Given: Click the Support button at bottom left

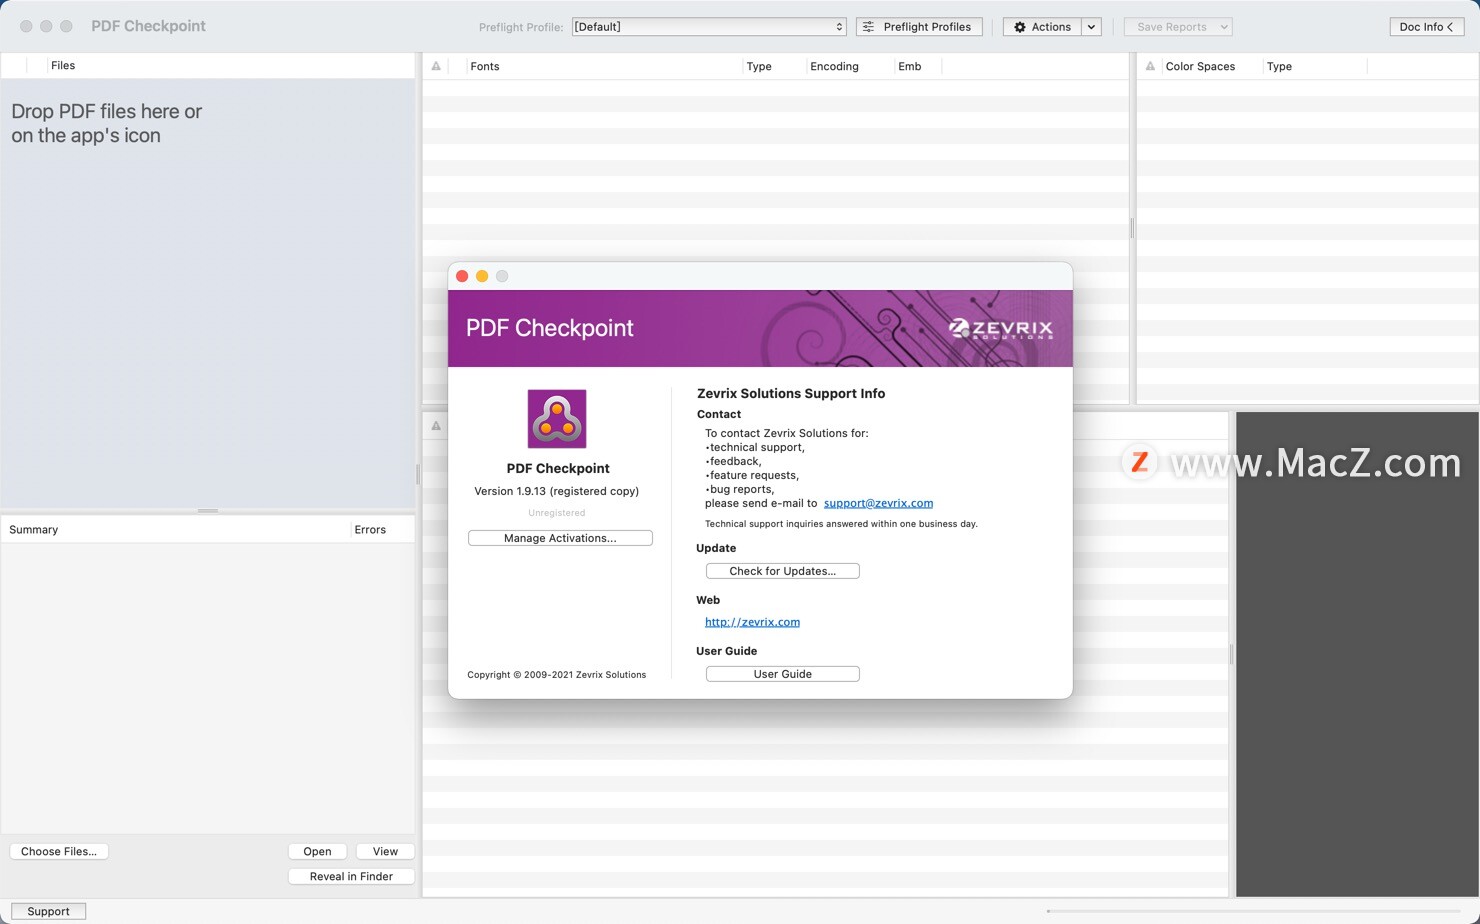Looking at the screenshot, I should click(48, 911).
